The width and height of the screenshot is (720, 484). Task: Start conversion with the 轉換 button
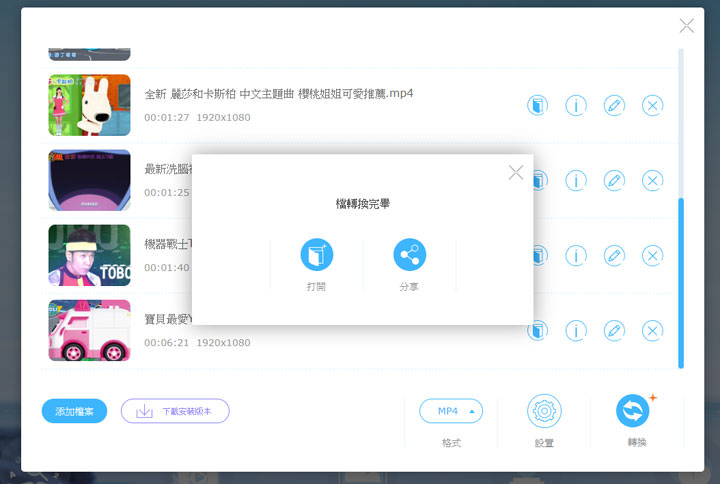click(633, 411)
